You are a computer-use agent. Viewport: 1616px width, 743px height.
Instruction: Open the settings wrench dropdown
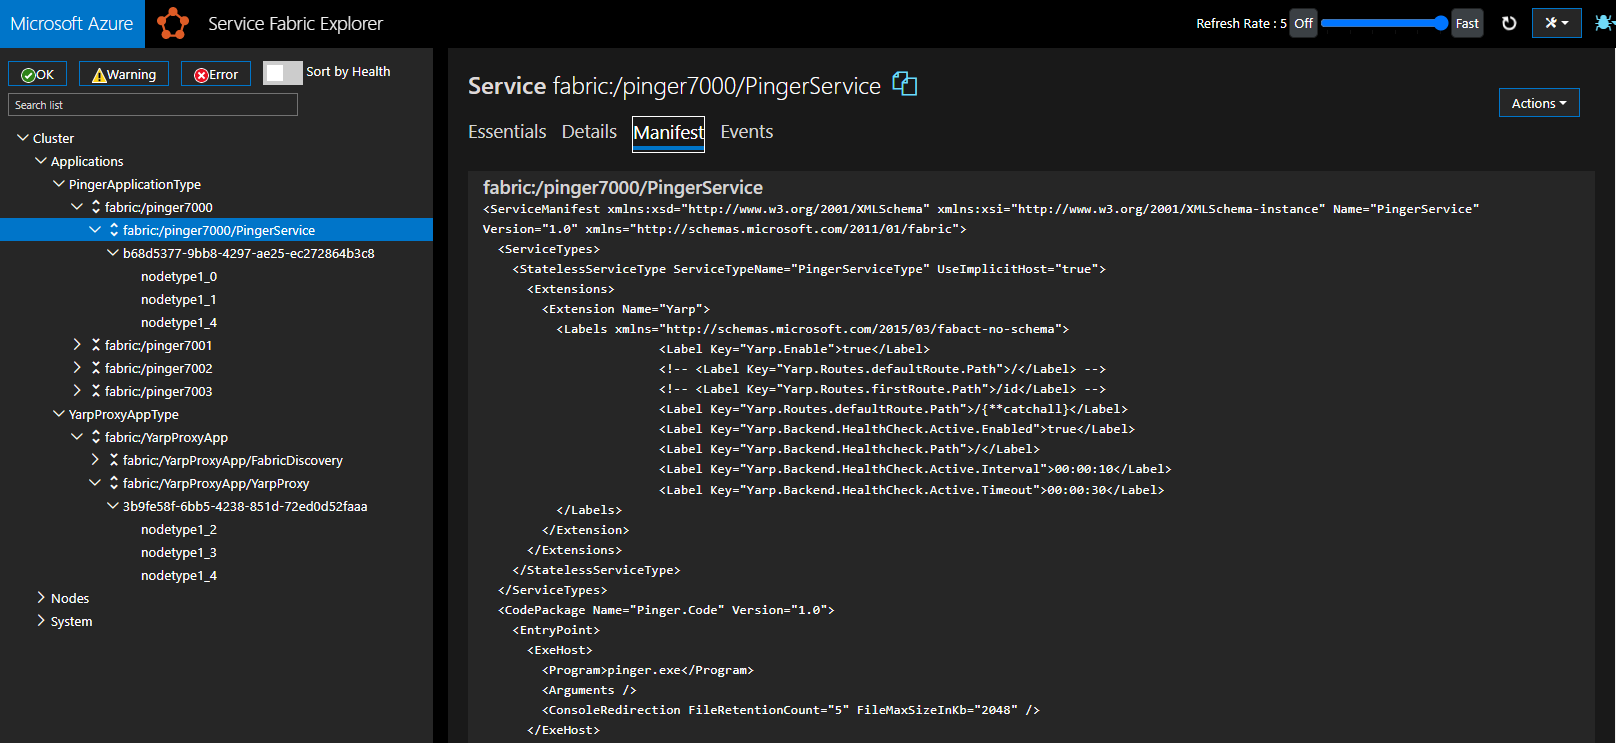(1556, 23)
